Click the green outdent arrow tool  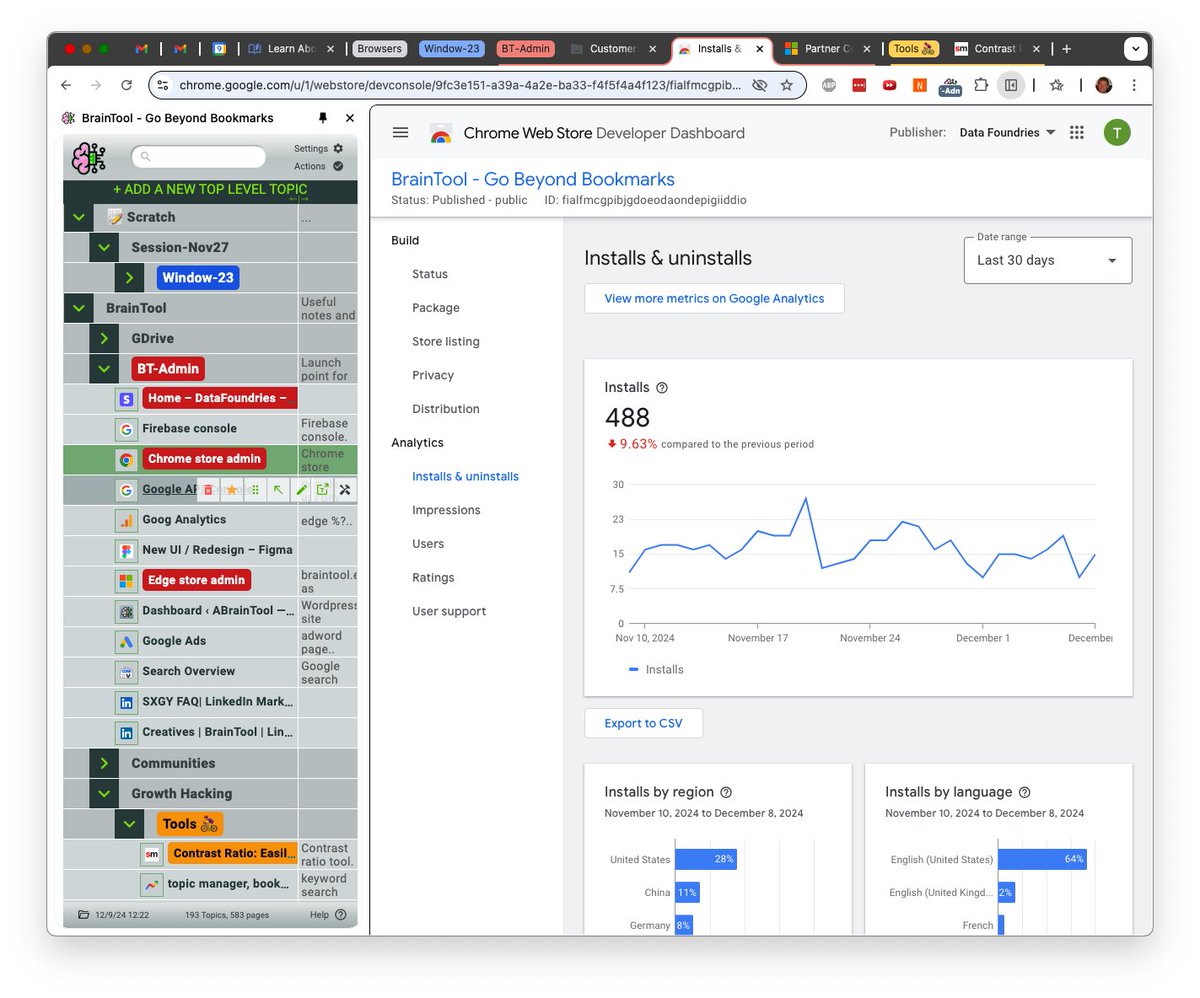point(278,490)
